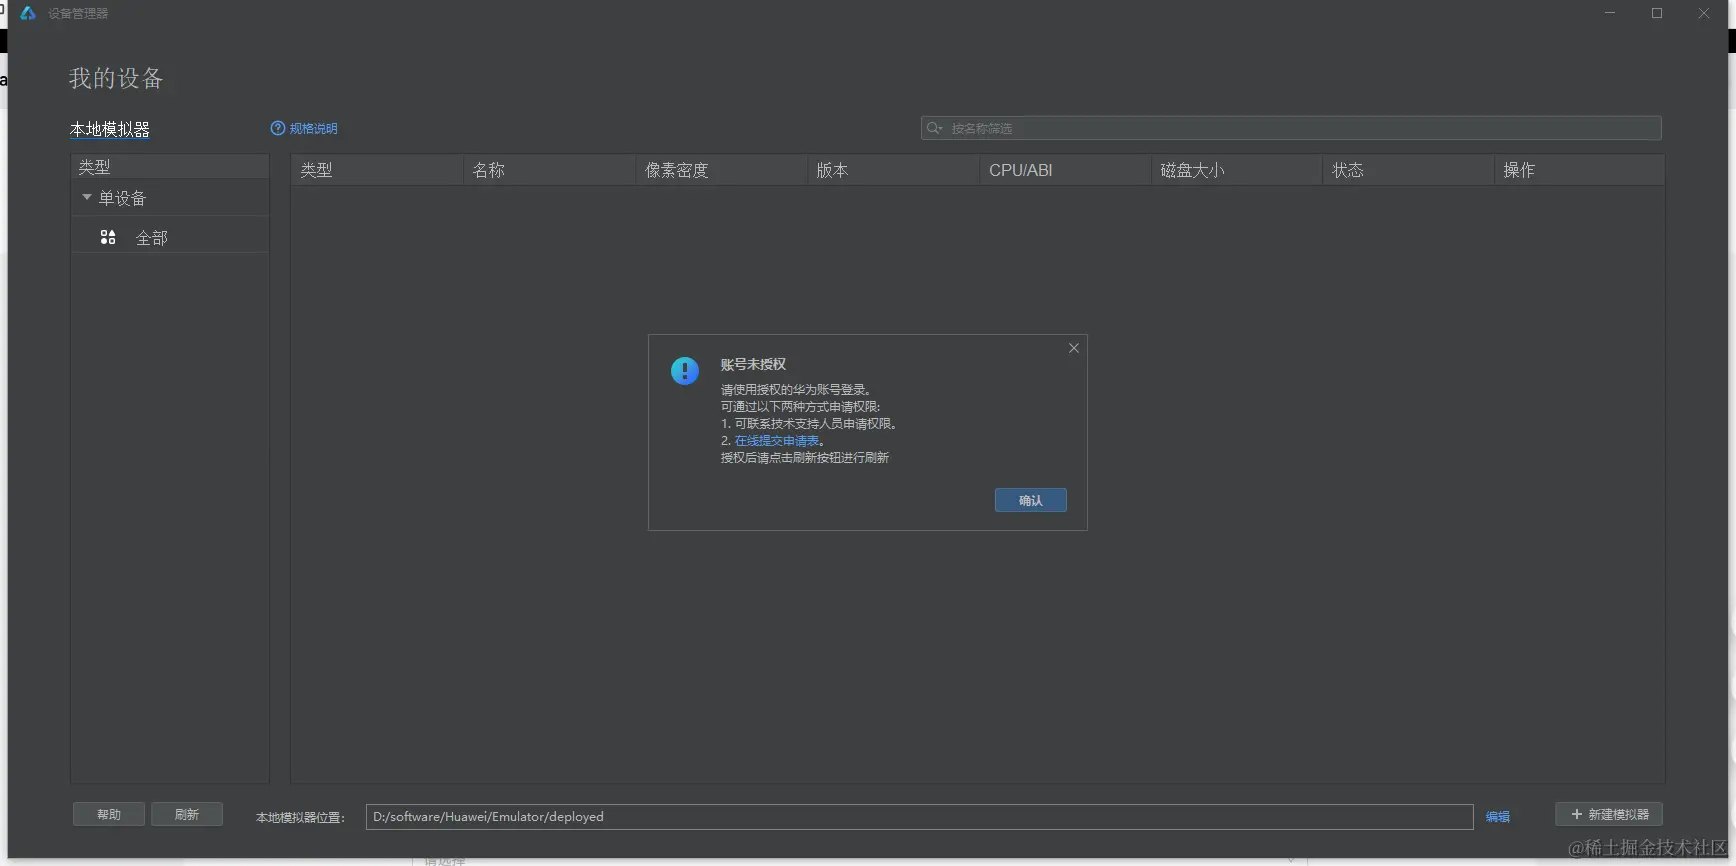1736x866 pixels.
Task: Maximize the 设备管理器 window
Action: point(1657,13)
